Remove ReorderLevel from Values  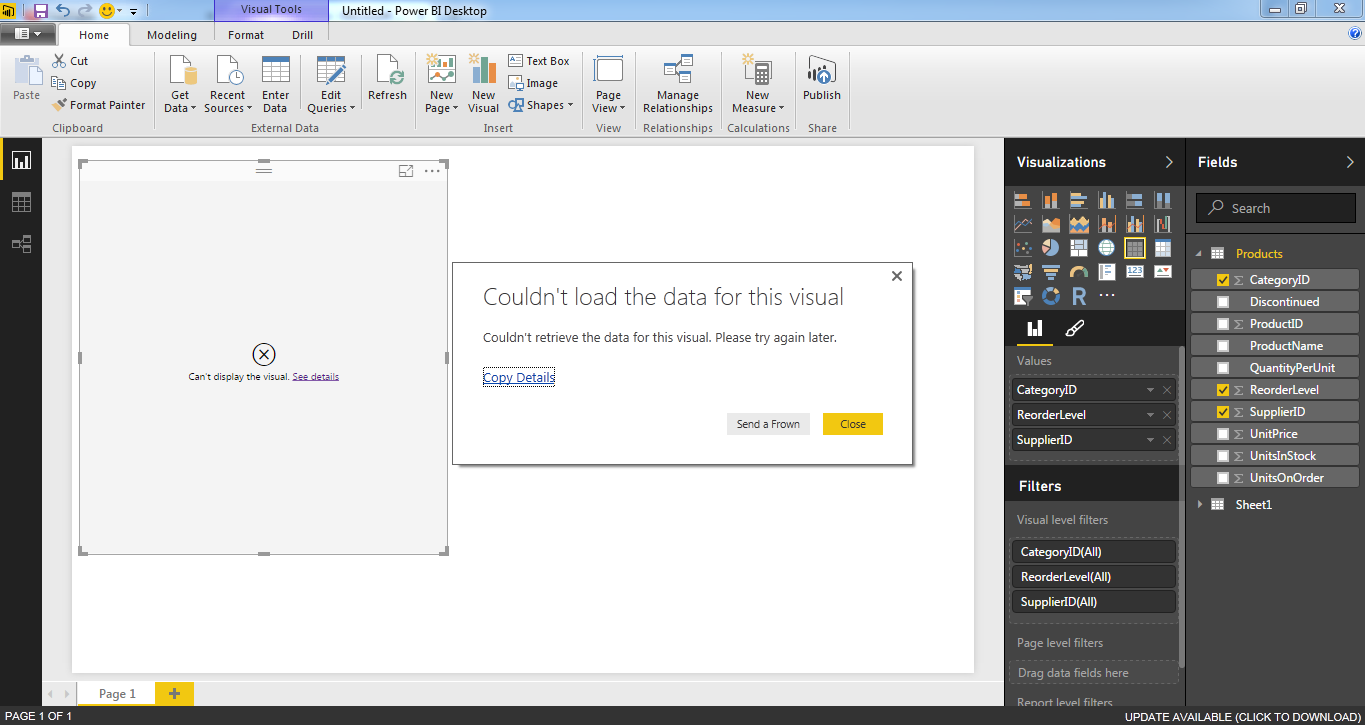pyautogui.click(x=1167, y=415)
